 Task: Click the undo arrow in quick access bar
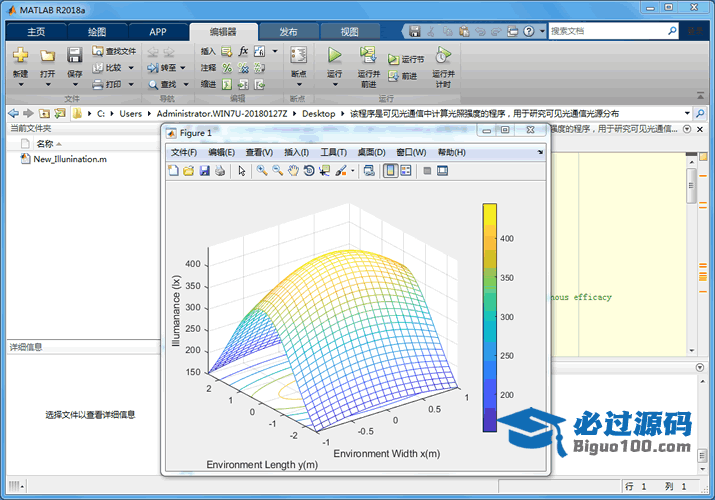480,31
